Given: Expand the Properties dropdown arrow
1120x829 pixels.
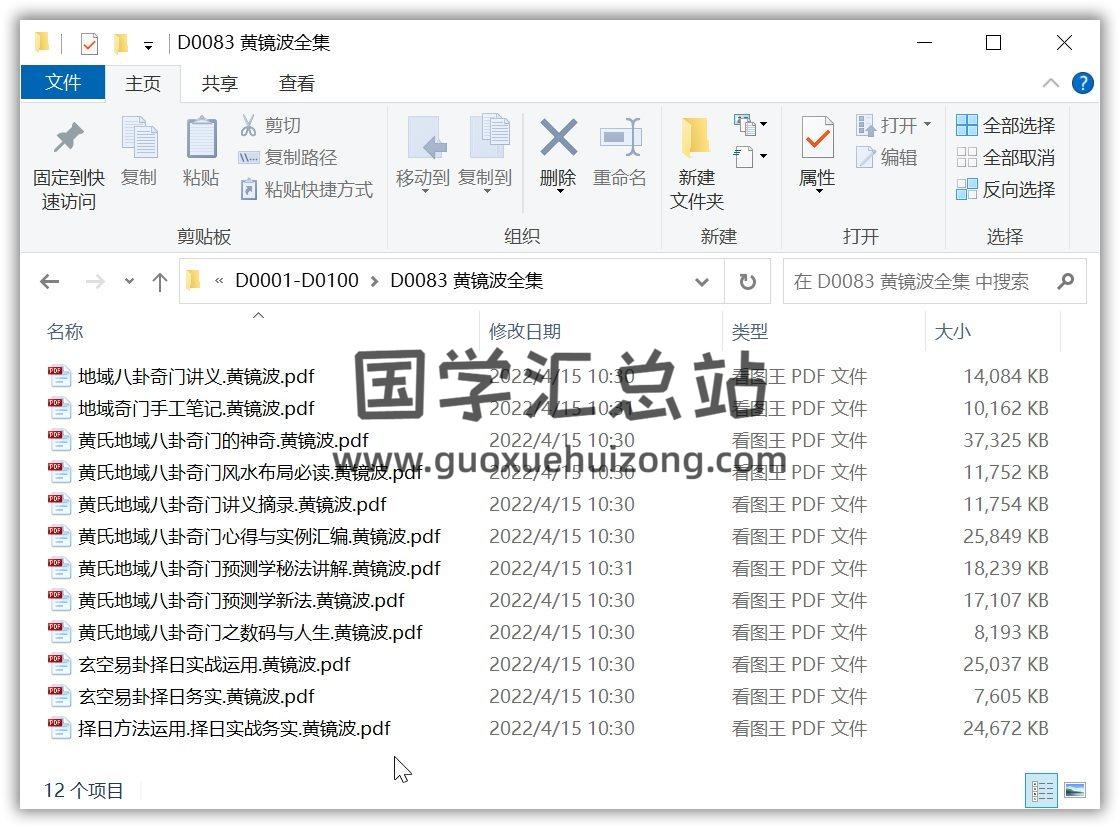Looking at the screenshot, I should coord(819,192).
